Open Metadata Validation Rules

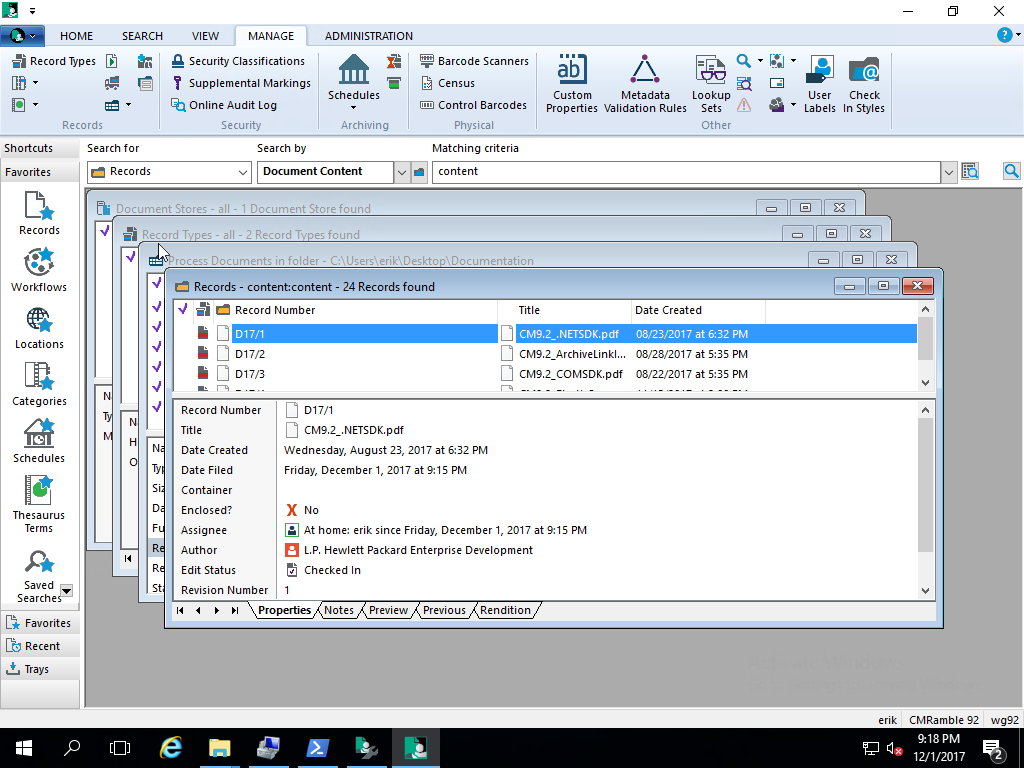(x=645, y=84)
